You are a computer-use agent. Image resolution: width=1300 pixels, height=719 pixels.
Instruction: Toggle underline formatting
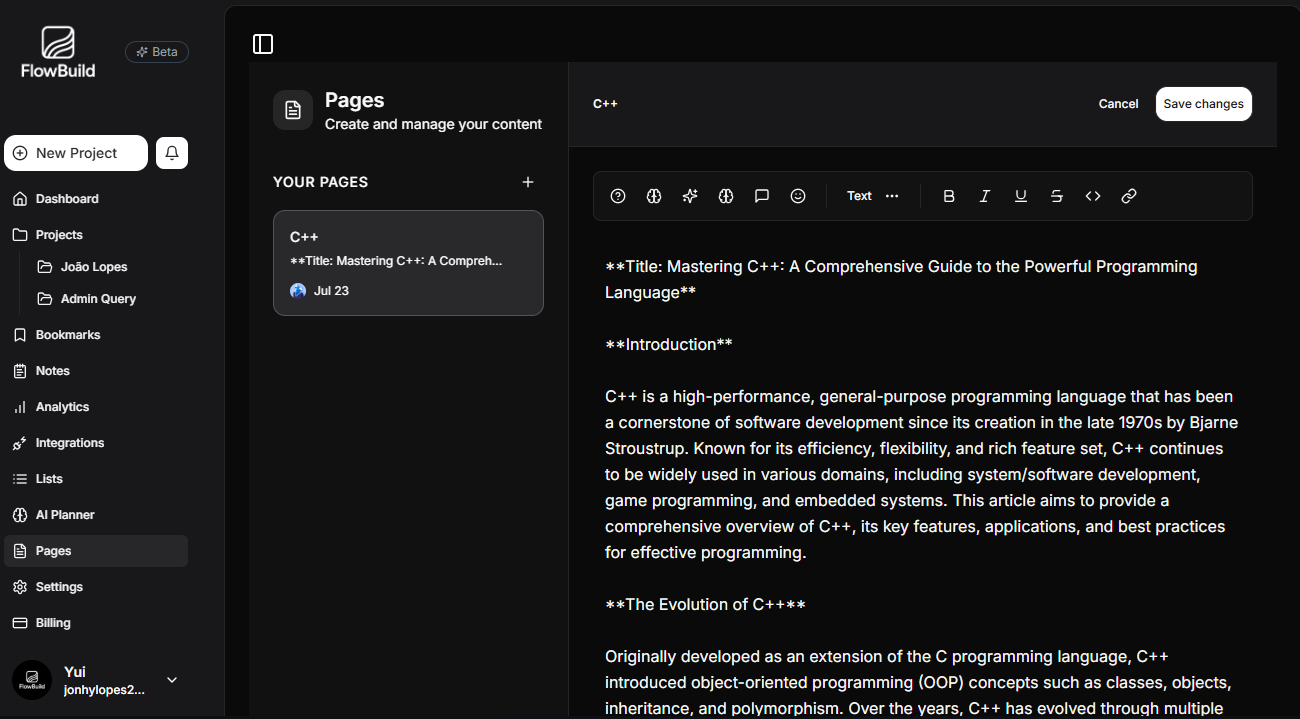1021,196
